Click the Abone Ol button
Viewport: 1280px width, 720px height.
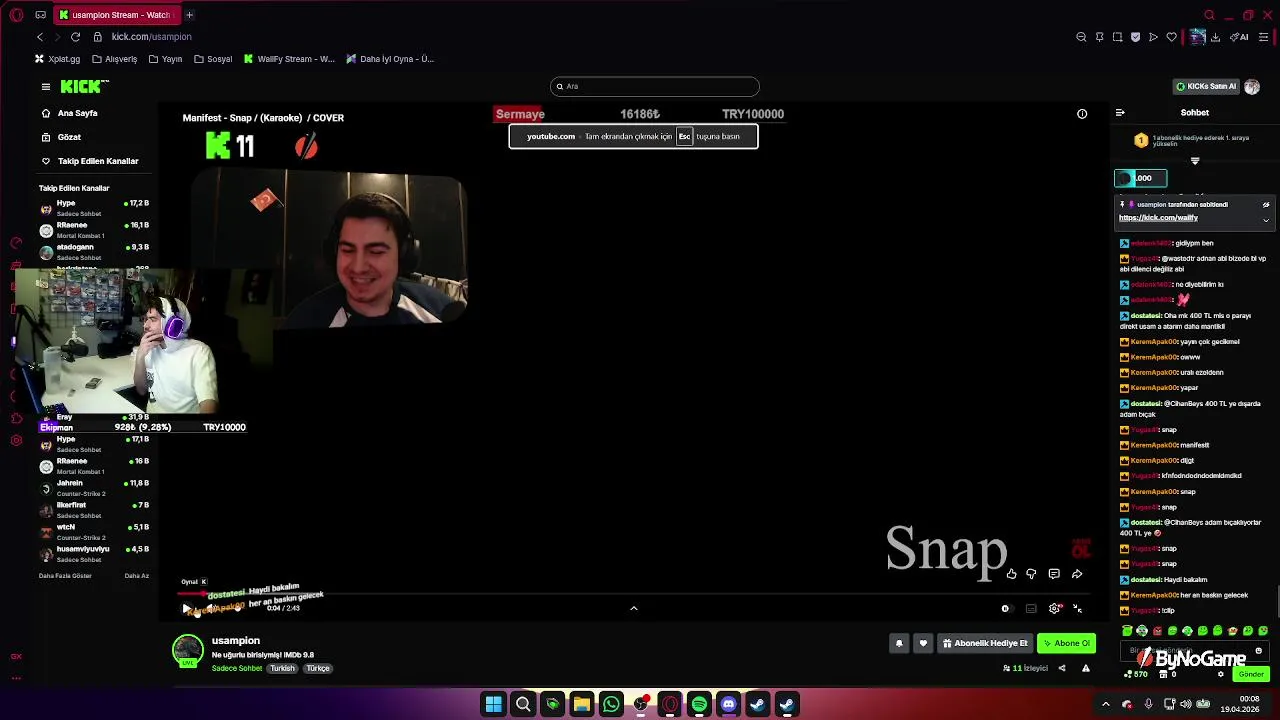pyautogui.click(x=1066, y=643)
